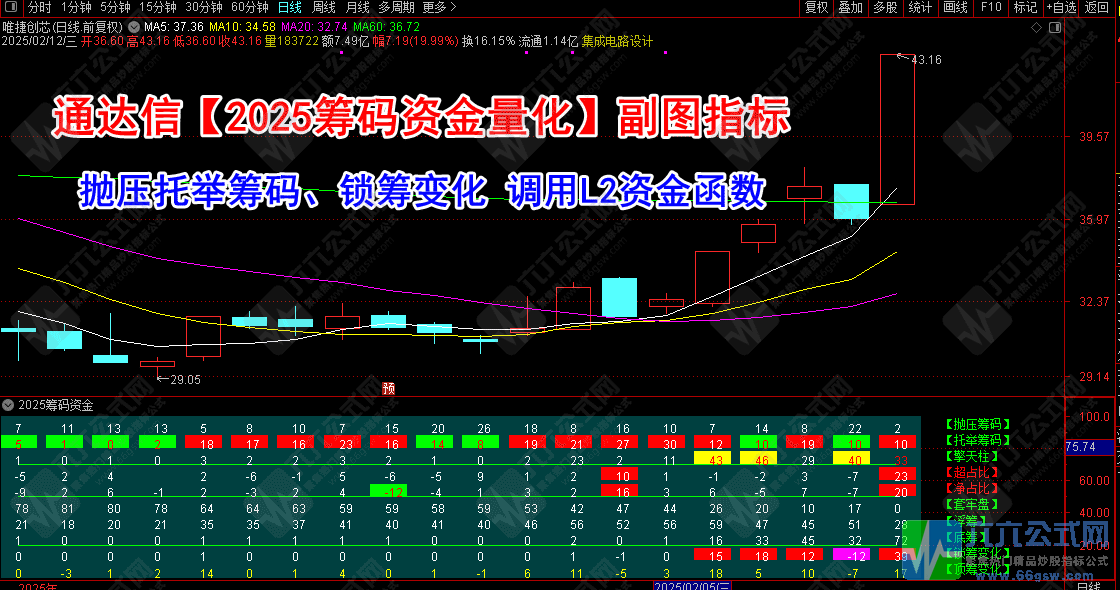The width and height of the screenshot is (1120, 590).
Task: Expand dropdown arrow next to 唯捷创芯 title
Action: (134, 27)
